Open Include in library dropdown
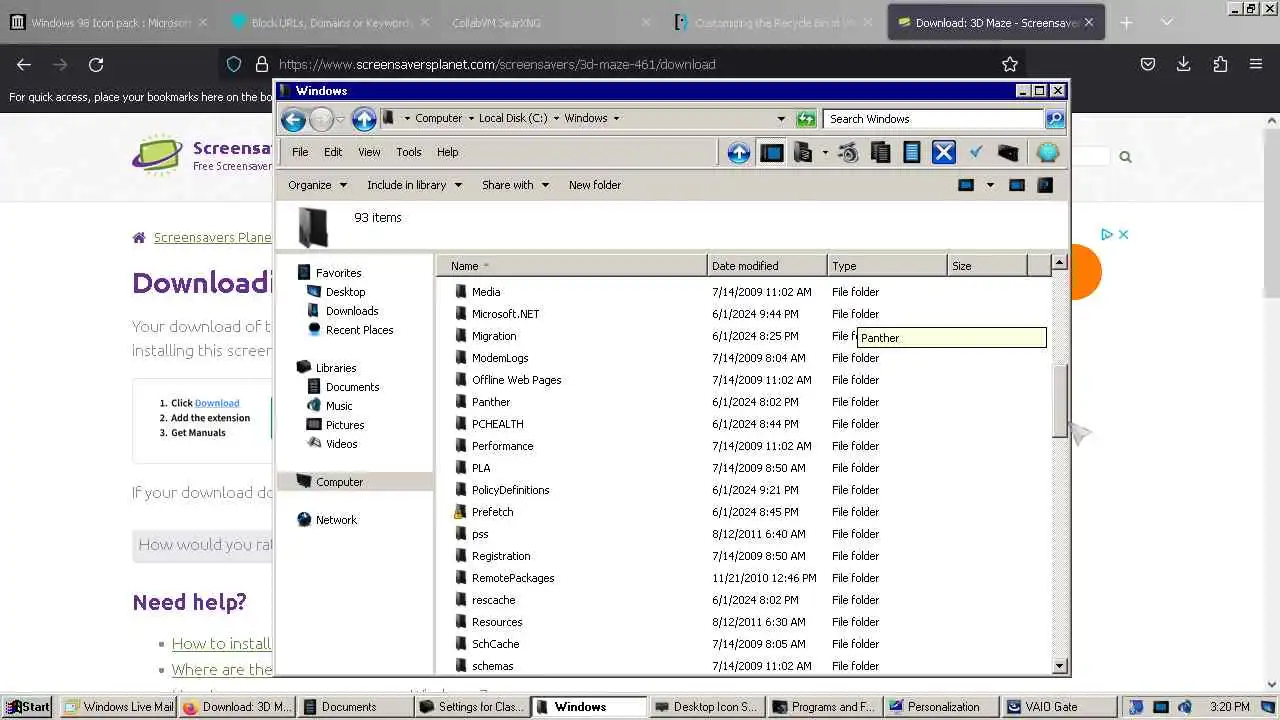Viewport: 1280px width, 720px height. pos(414,185)
